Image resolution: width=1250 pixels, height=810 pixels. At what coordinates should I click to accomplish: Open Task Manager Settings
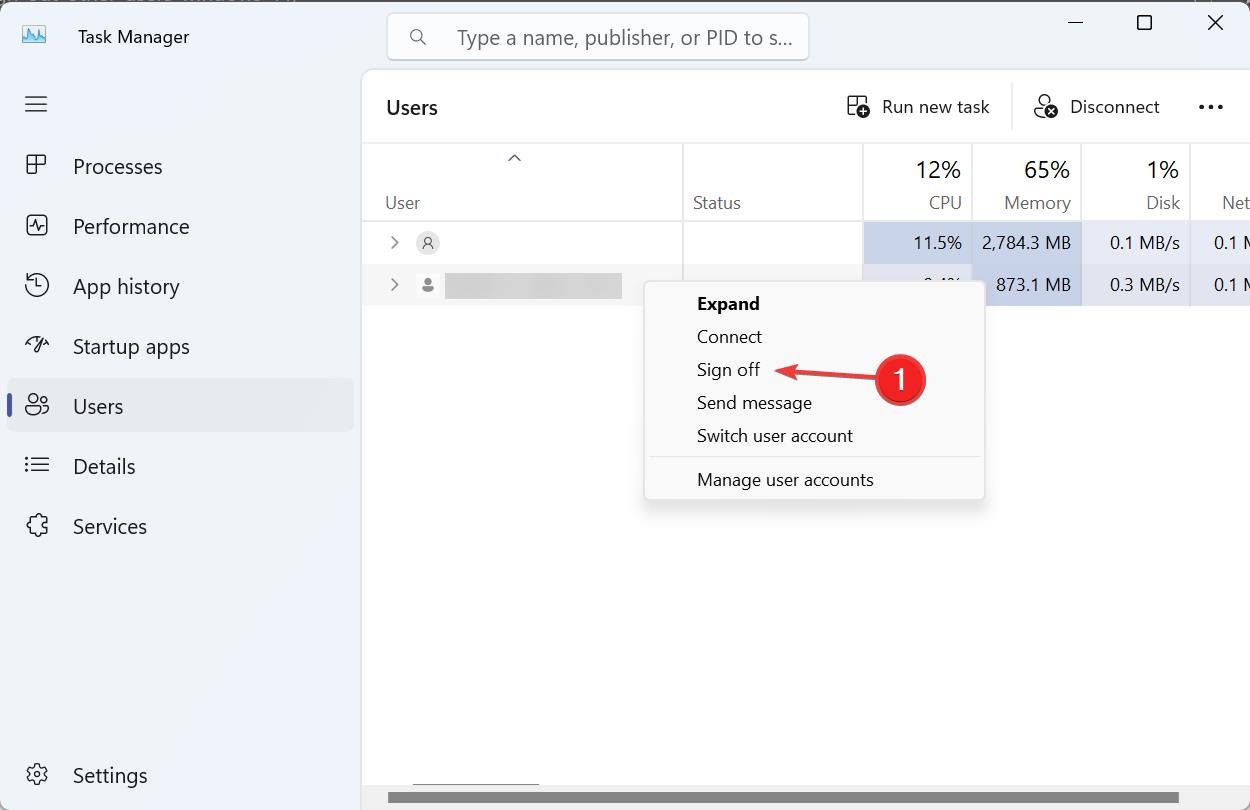[x=180, y=775]
